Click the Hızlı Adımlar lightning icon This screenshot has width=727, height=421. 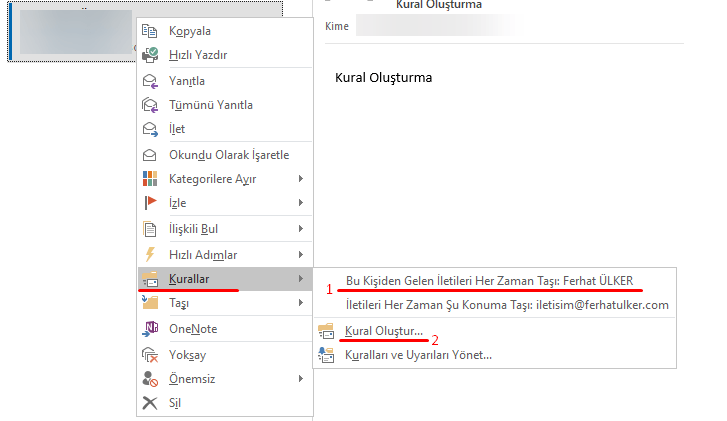coord(151,254)
